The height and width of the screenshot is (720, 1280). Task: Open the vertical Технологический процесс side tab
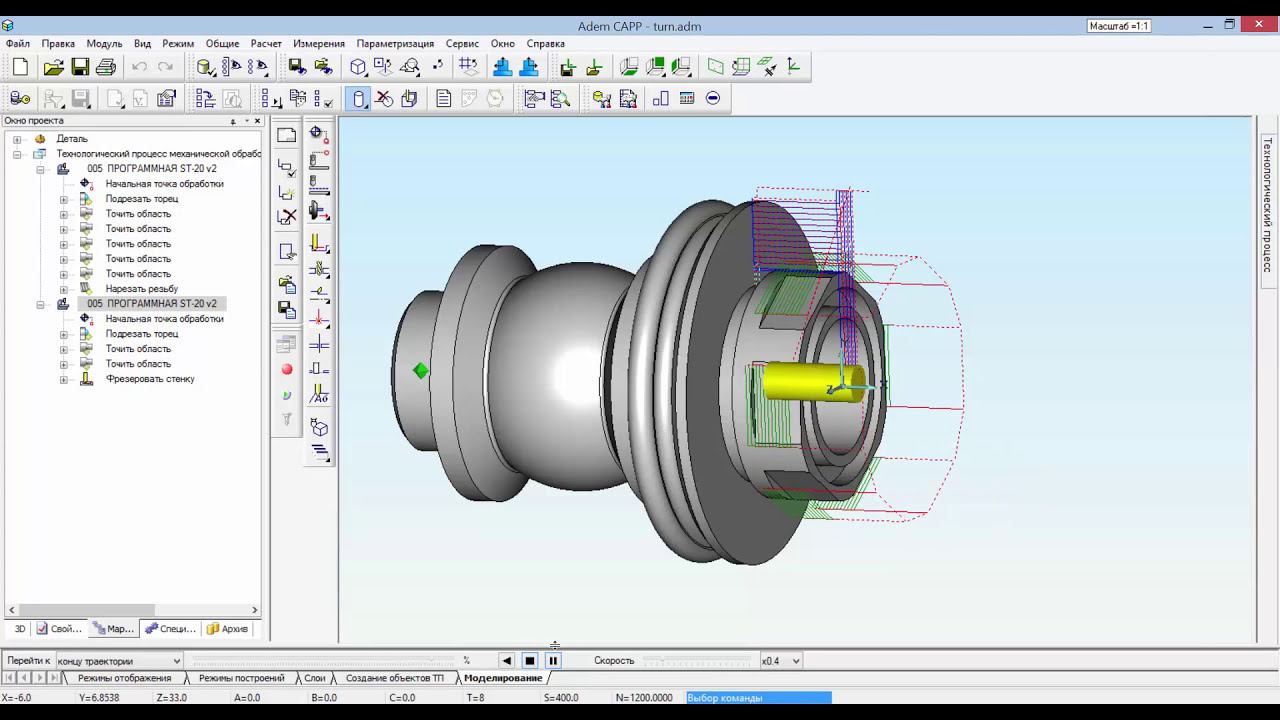click(x=1266, y=206)
